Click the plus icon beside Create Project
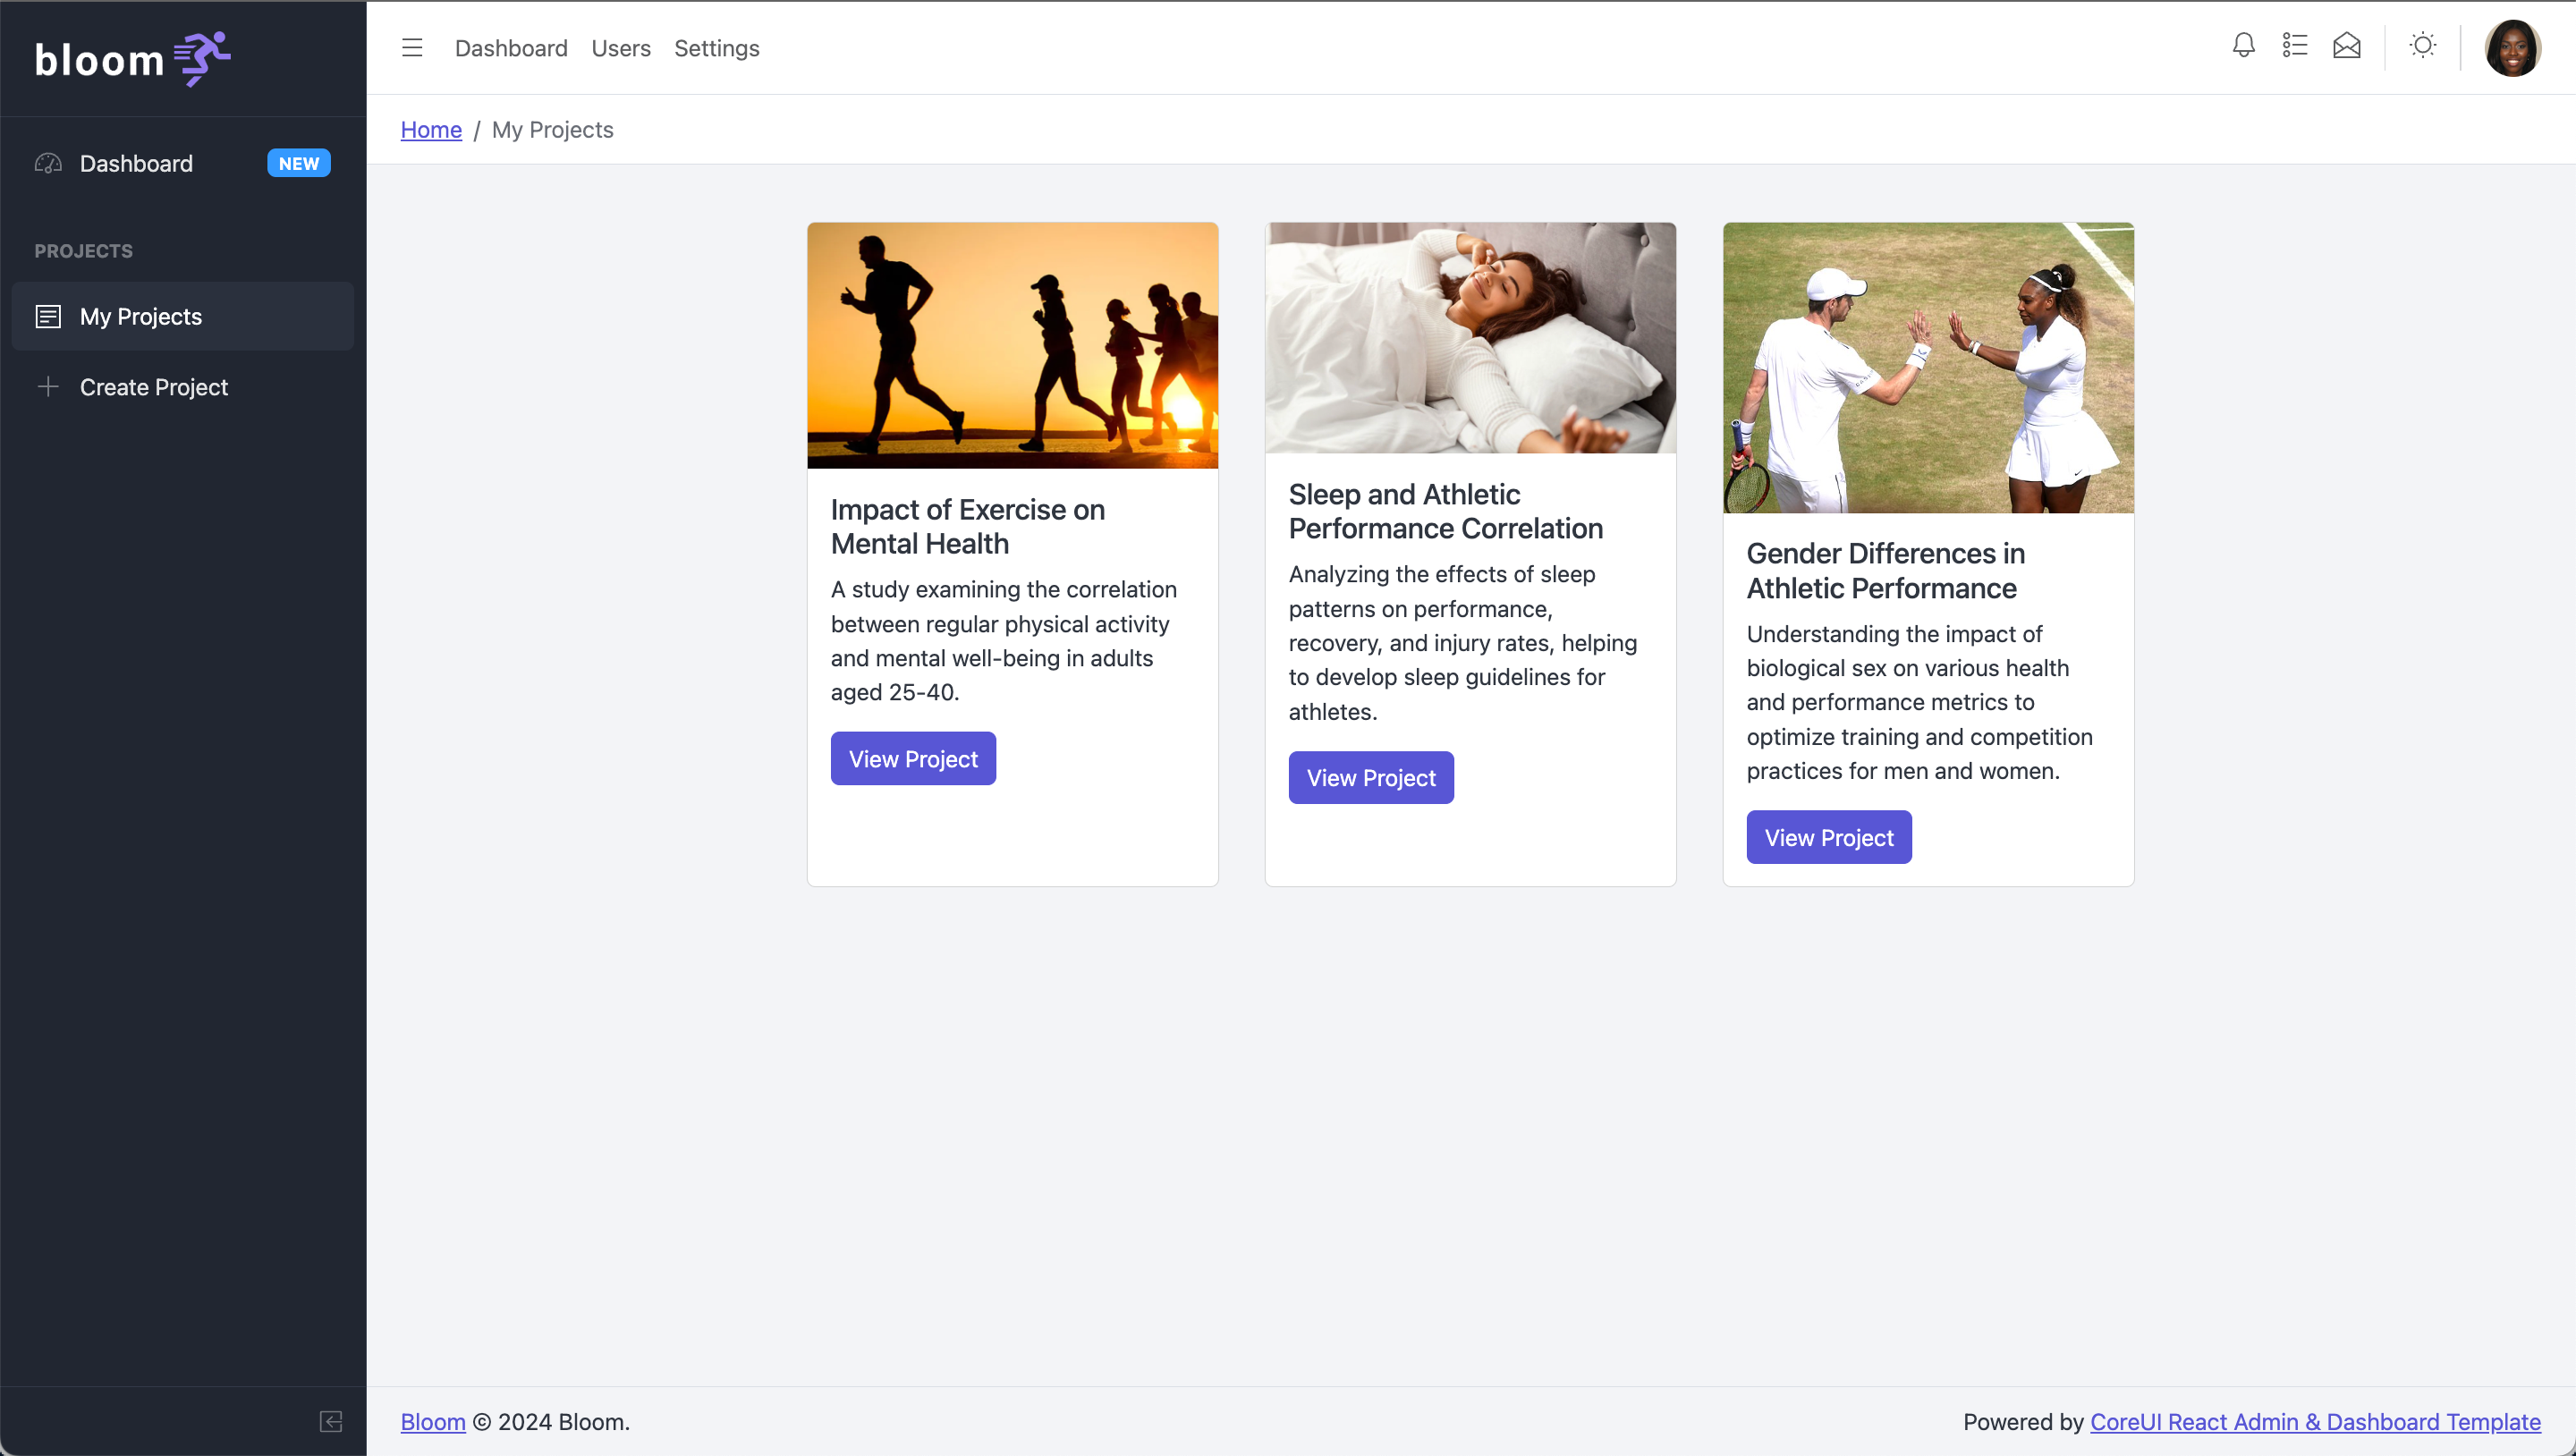2576x1456 pixels. coord(48,387)
